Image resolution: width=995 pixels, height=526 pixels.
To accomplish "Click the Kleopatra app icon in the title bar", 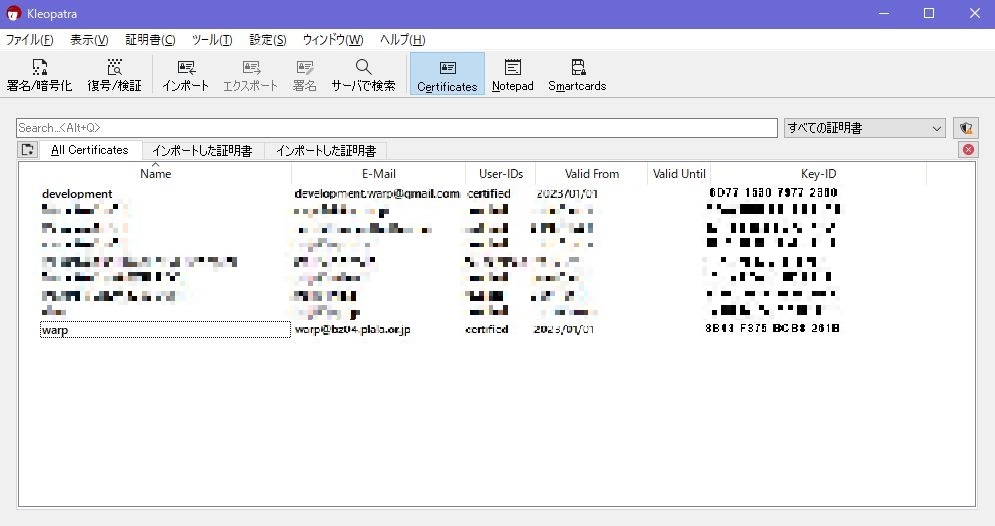I will [13, 13].
